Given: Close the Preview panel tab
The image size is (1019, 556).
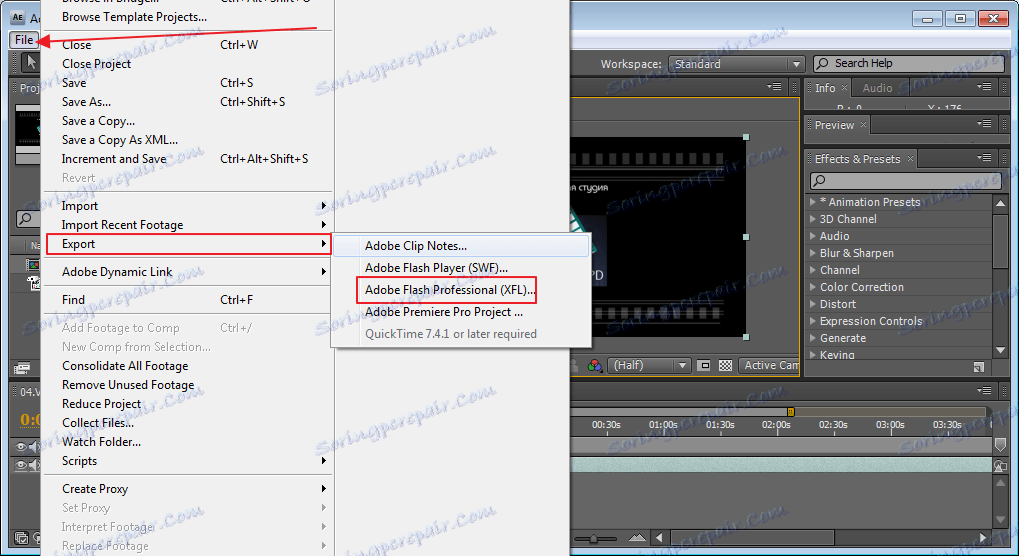Looking at the screenshot, I should 863,124.
